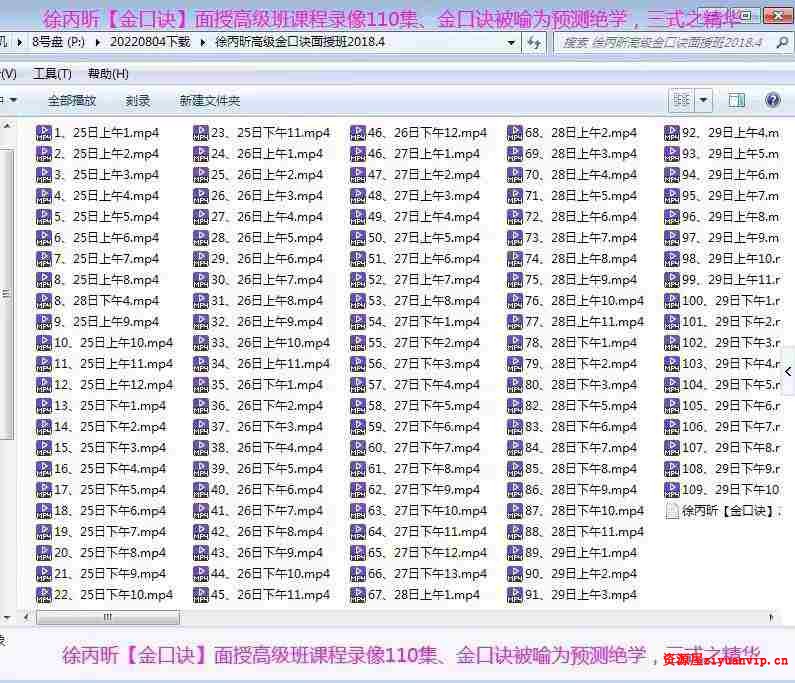Select file name 40、26日下午6.mp4
795x683 pixels.
(267, 490)
